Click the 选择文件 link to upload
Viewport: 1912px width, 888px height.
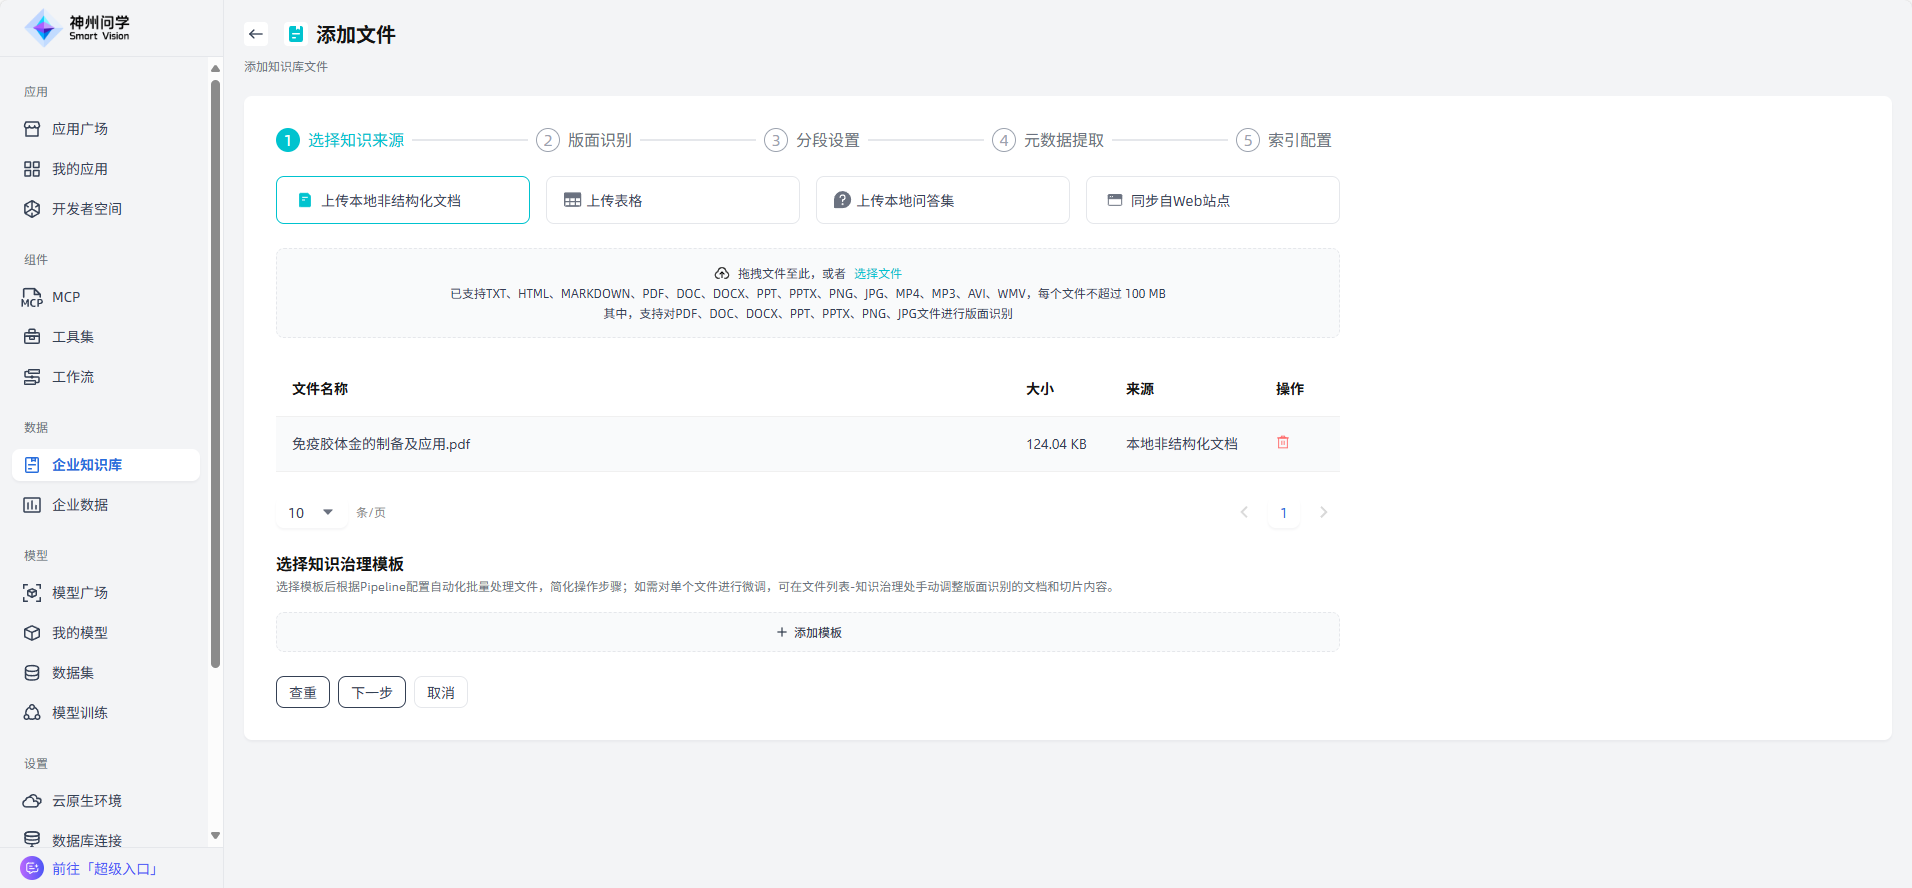point(877,273)
